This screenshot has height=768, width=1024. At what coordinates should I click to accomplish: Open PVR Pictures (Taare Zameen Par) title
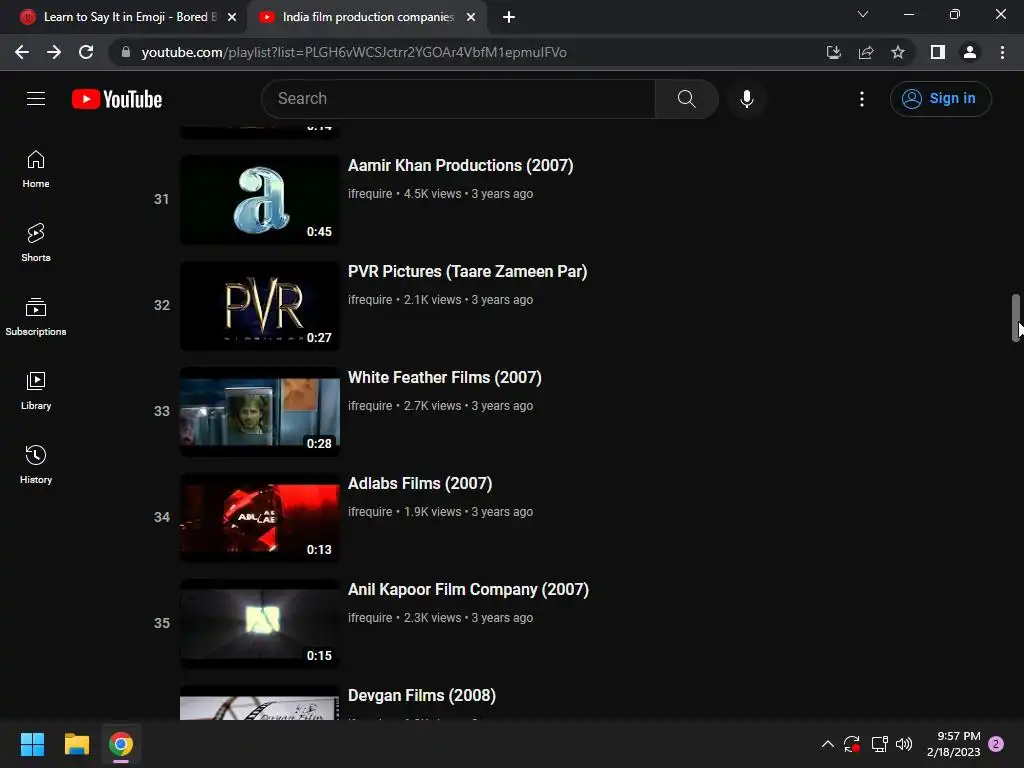(468, 271)
